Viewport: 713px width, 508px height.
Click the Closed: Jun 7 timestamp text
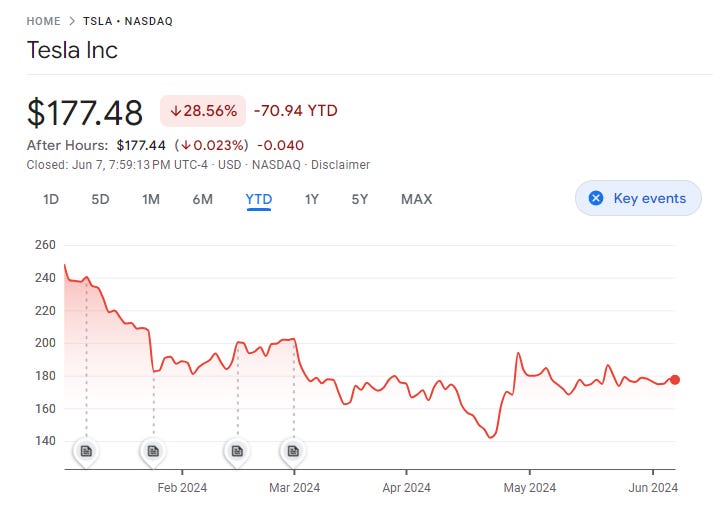(x=117, y=165)
